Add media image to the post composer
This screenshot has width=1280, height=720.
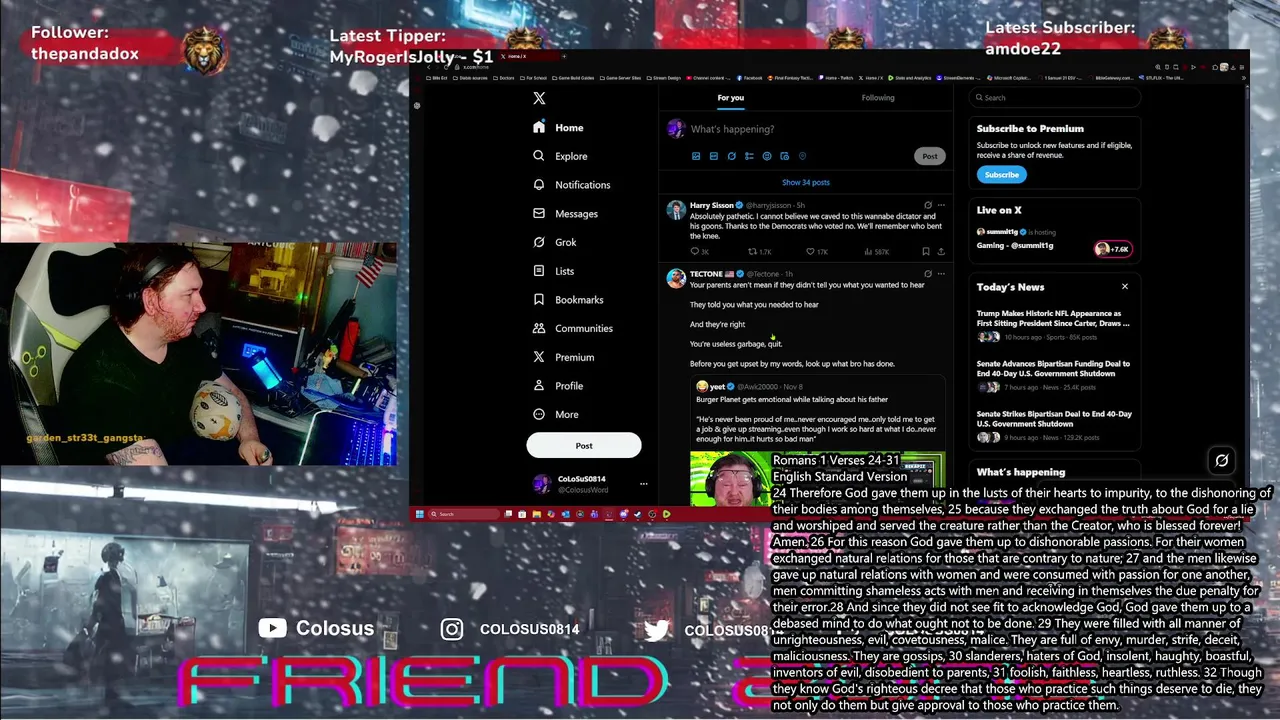tap(696, 156)
